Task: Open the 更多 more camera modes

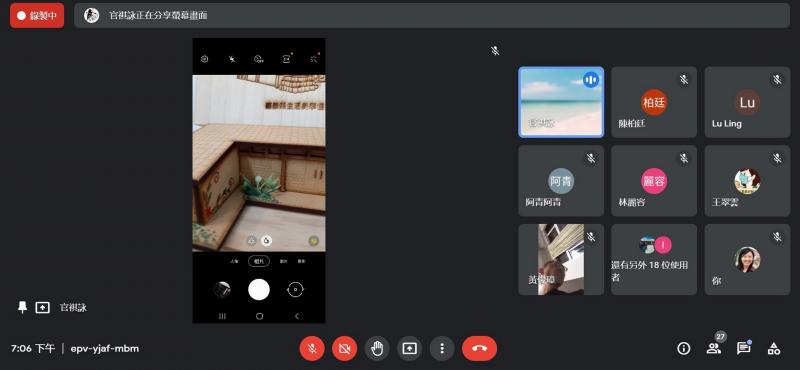Action: tap(302, 261)
